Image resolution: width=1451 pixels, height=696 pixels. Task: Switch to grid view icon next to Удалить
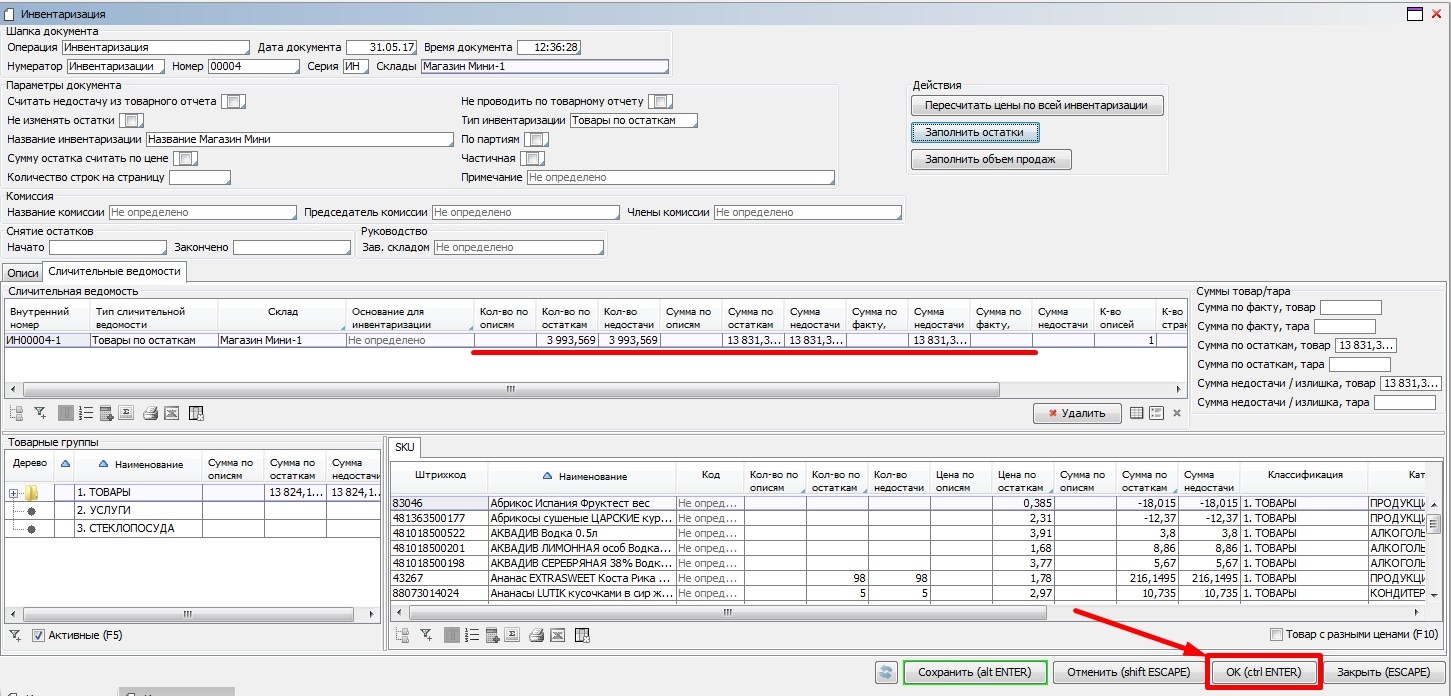[x=1137, y=413]
